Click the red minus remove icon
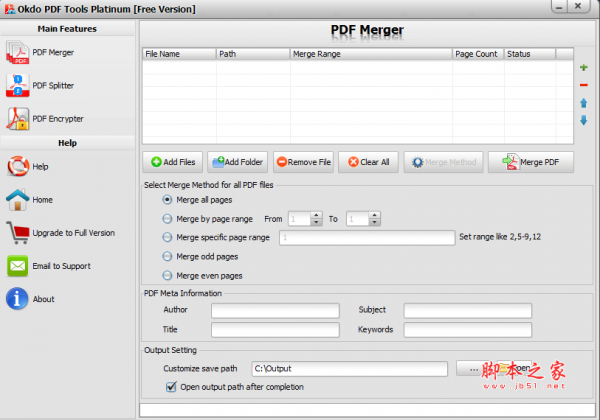This screenshot has width=600, height=420. [584, 85]
